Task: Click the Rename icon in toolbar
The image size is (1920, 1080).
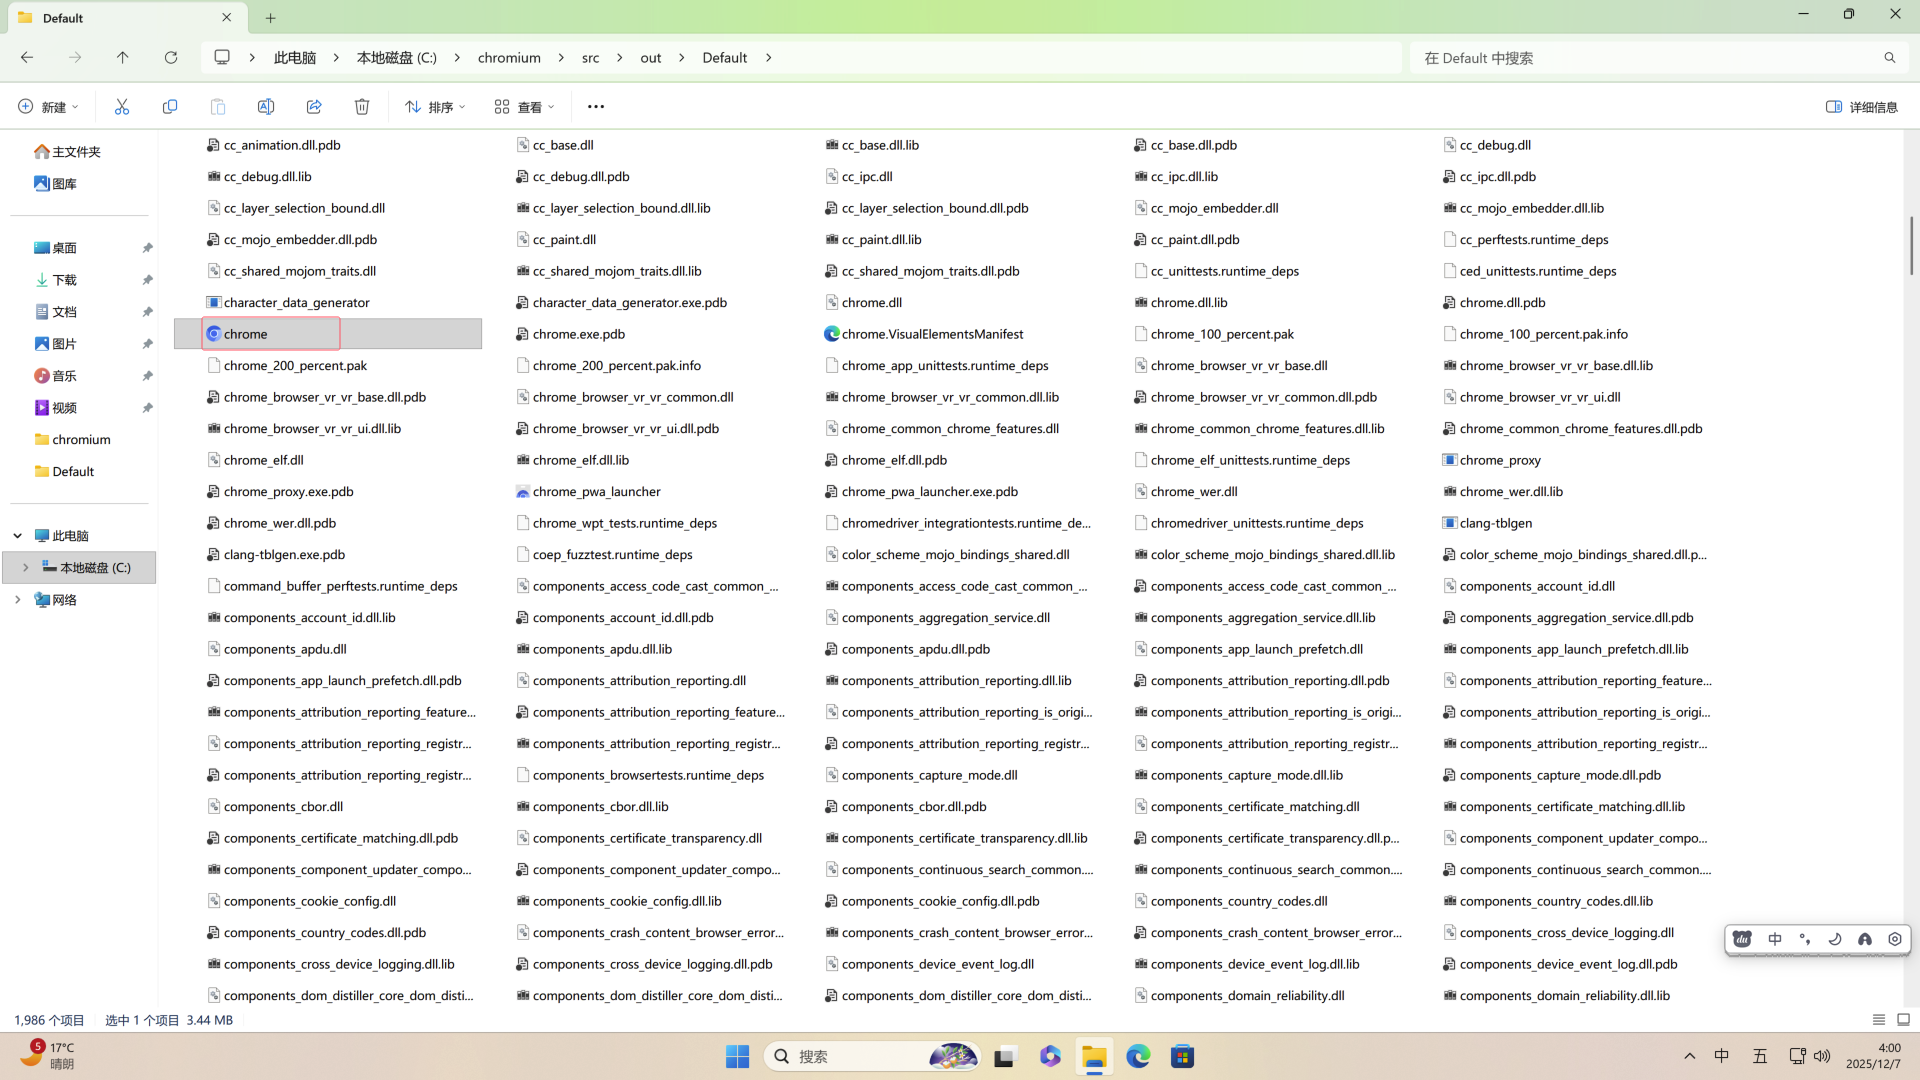Action: tap(266, 107)
